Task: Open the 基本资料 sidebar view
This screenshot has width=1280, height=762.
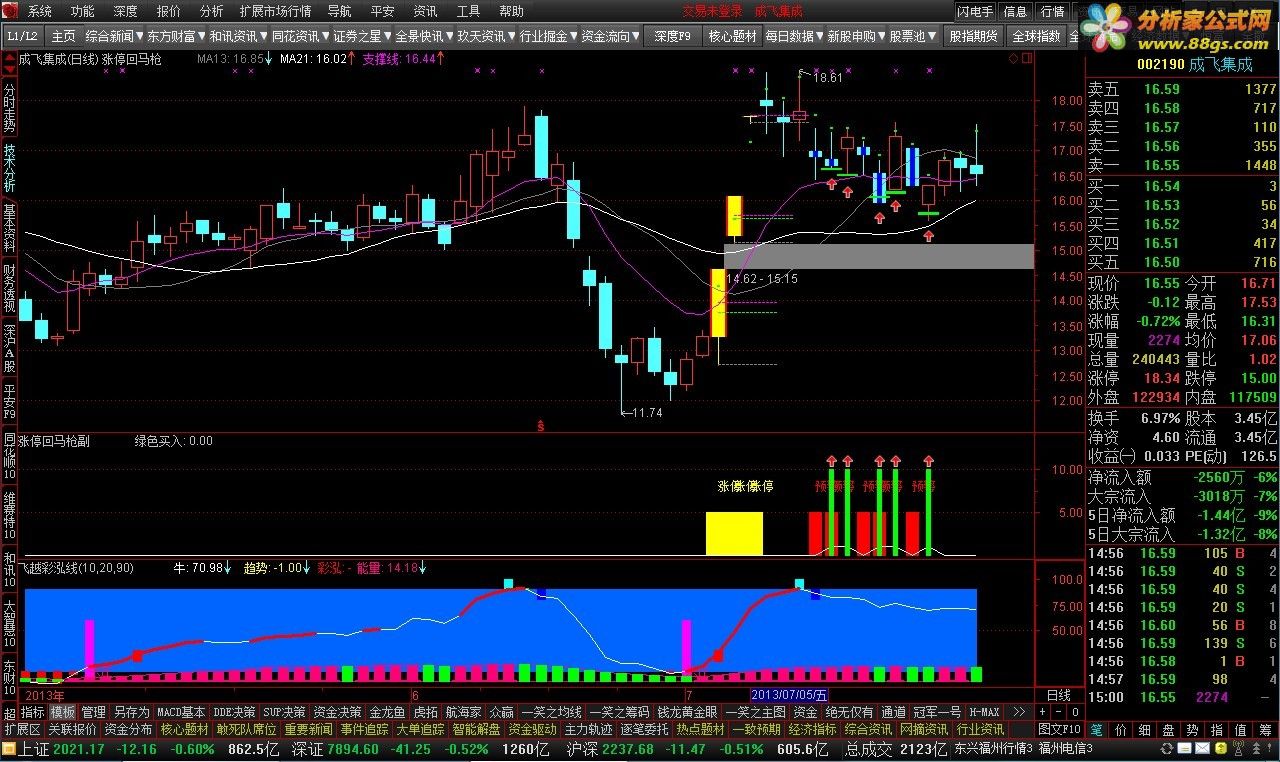Action: (x=9, y=229)
